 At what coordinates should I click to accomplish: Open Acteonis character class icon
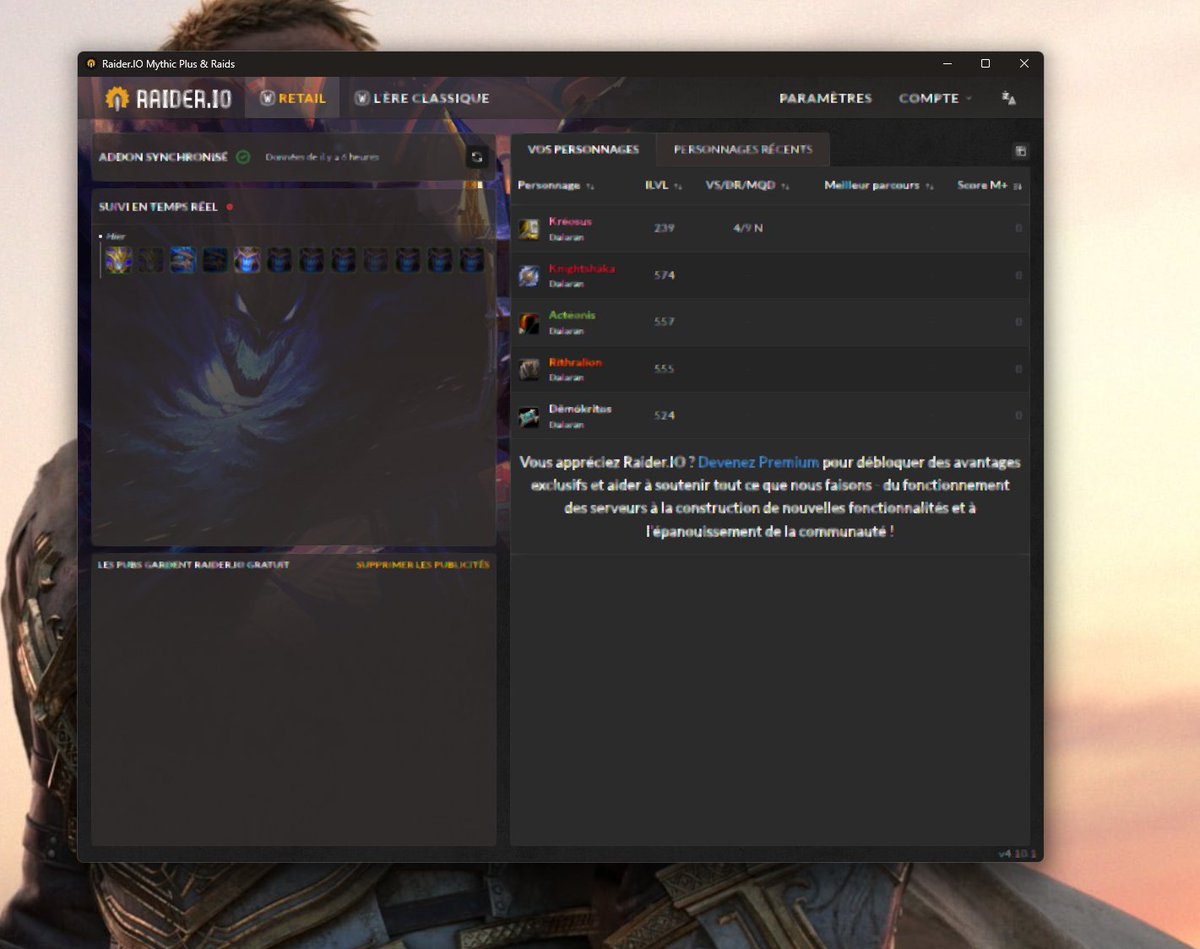[529, 323]
